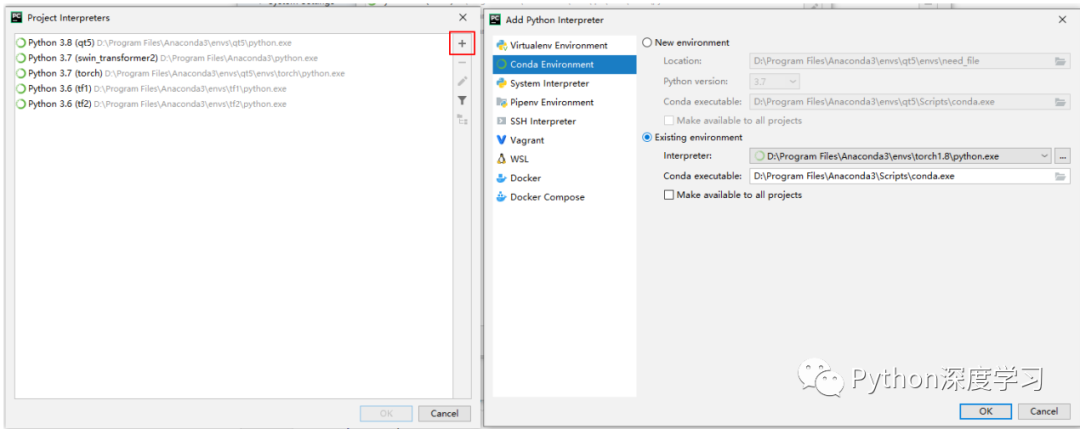1080x429 pixels.
Task: Choose WSL interpreter type
Action: pyautogui.click(x=565, y=159)
